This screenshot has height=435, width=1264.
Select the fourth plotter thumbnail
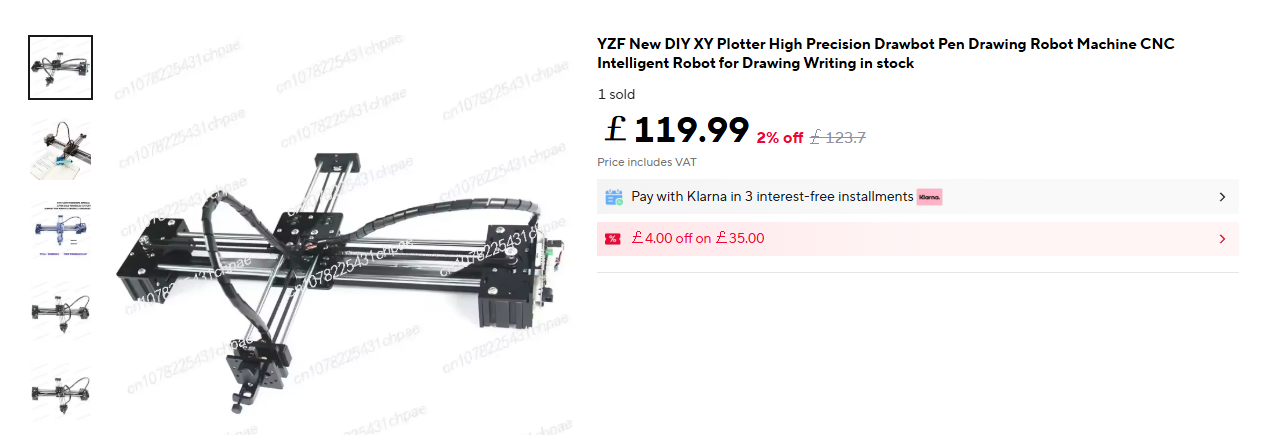click(x=60, y=309)
